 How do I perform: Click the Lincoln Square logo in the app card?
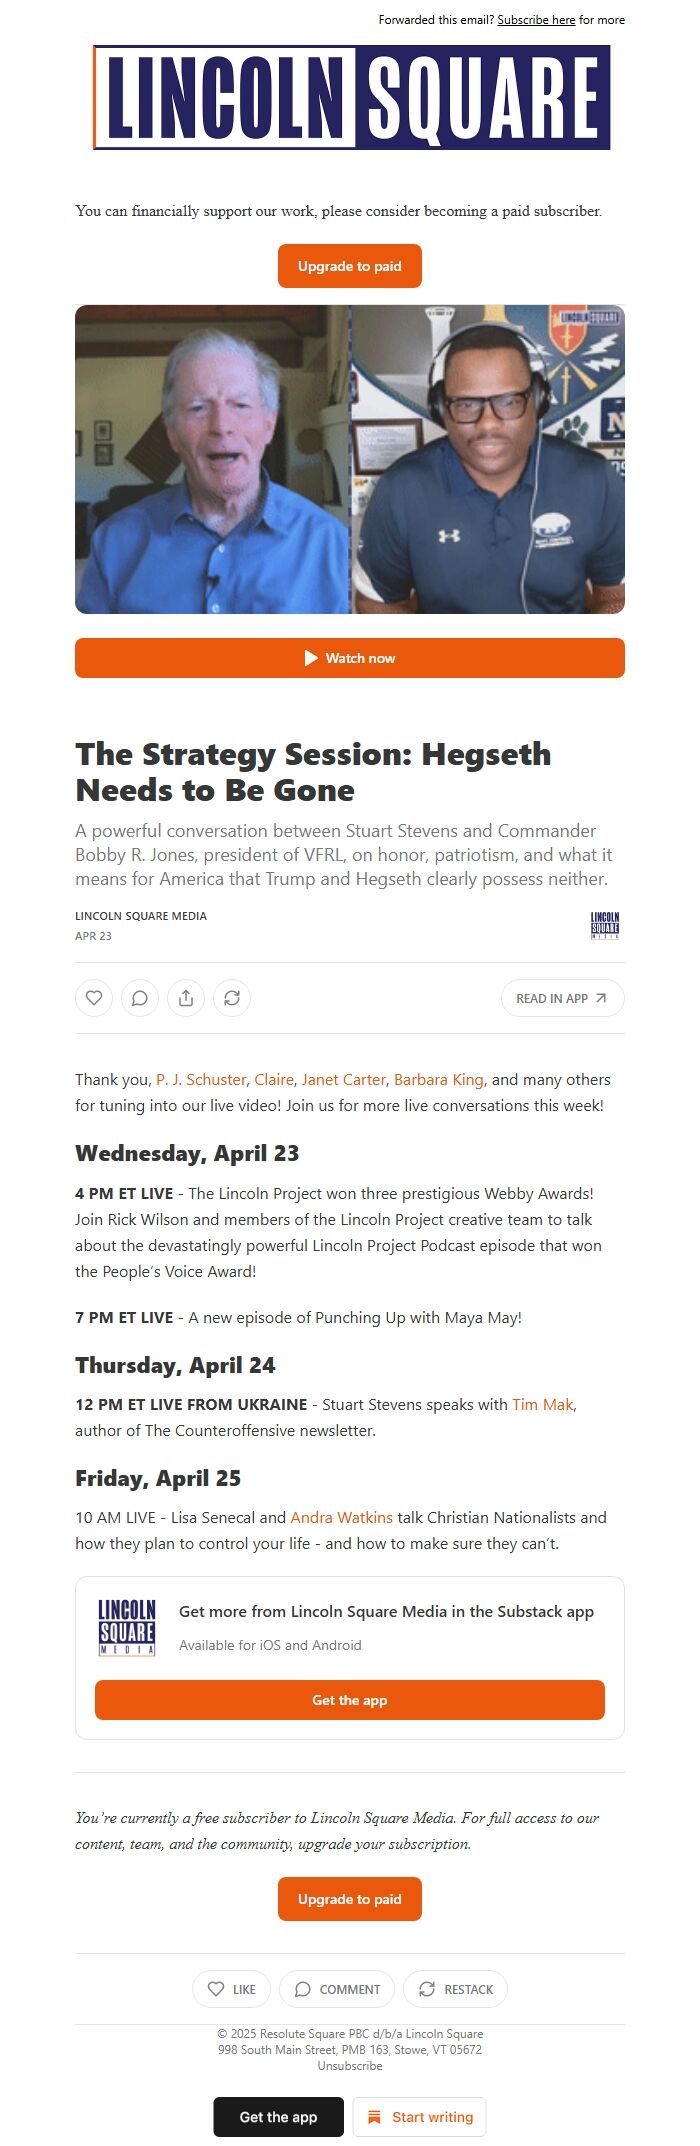127,1627
